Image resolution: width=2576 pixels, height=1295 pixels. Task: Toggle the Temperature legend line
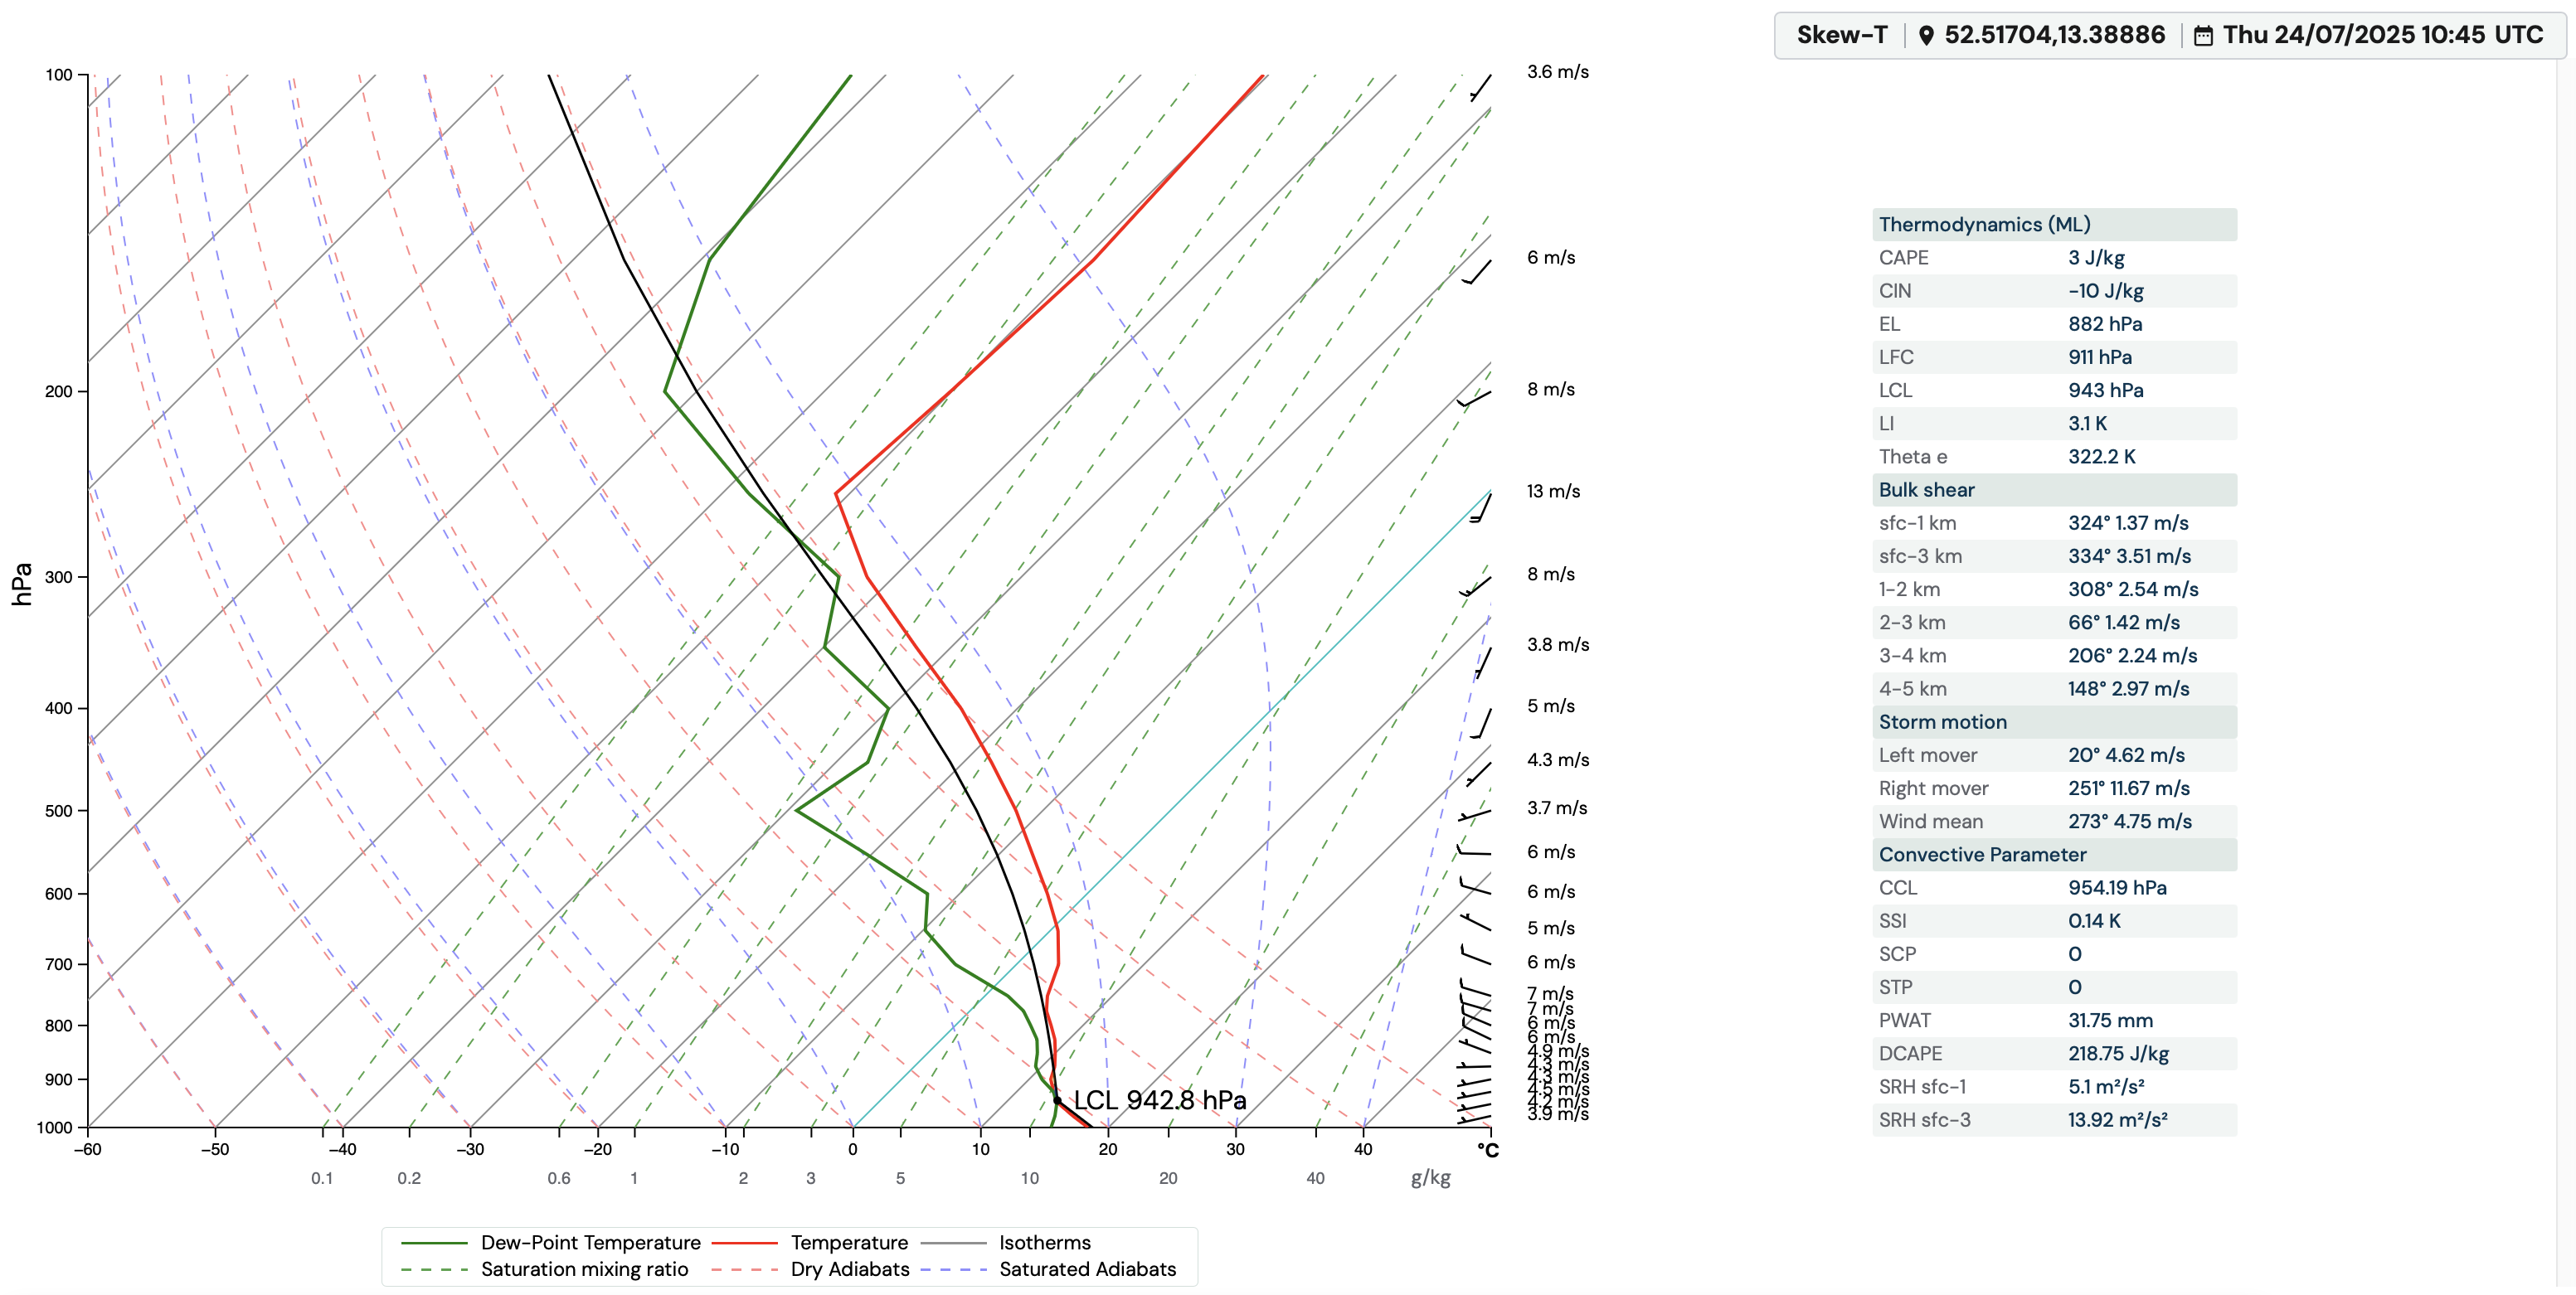[810, 1242]
